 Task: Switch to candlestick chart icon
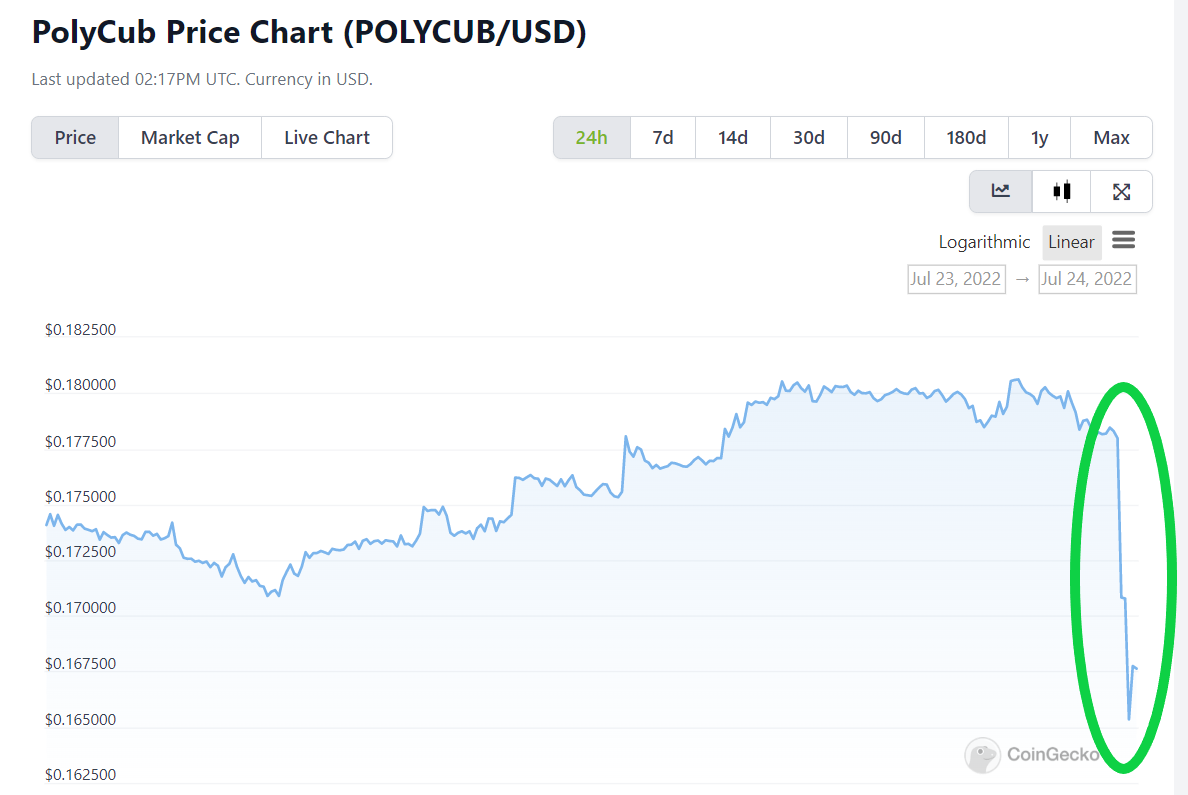pos(1061,192)
